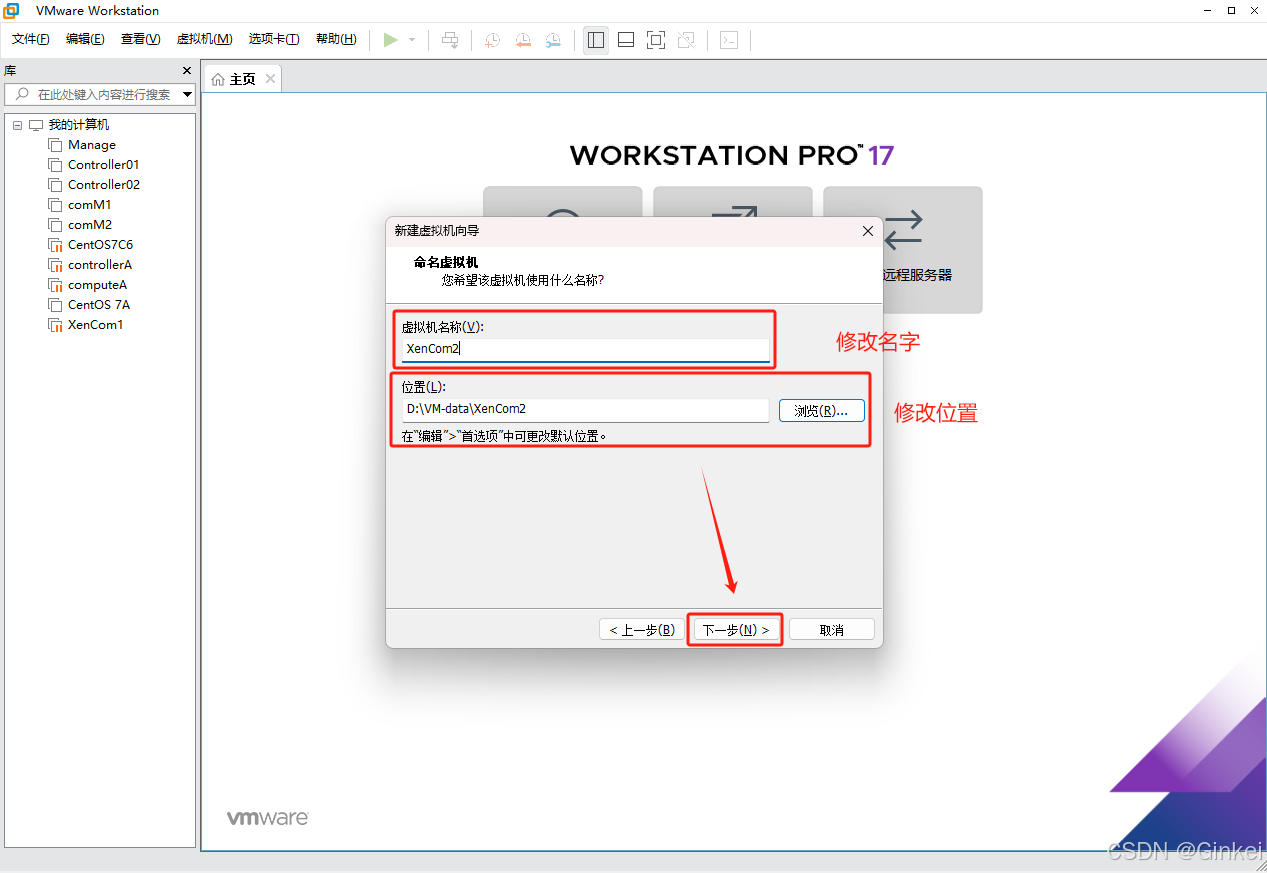The height and width of the screenshot is (873, 1267).
Task: Toggle the thumbnail bar view icon
Action: point(626,40)
